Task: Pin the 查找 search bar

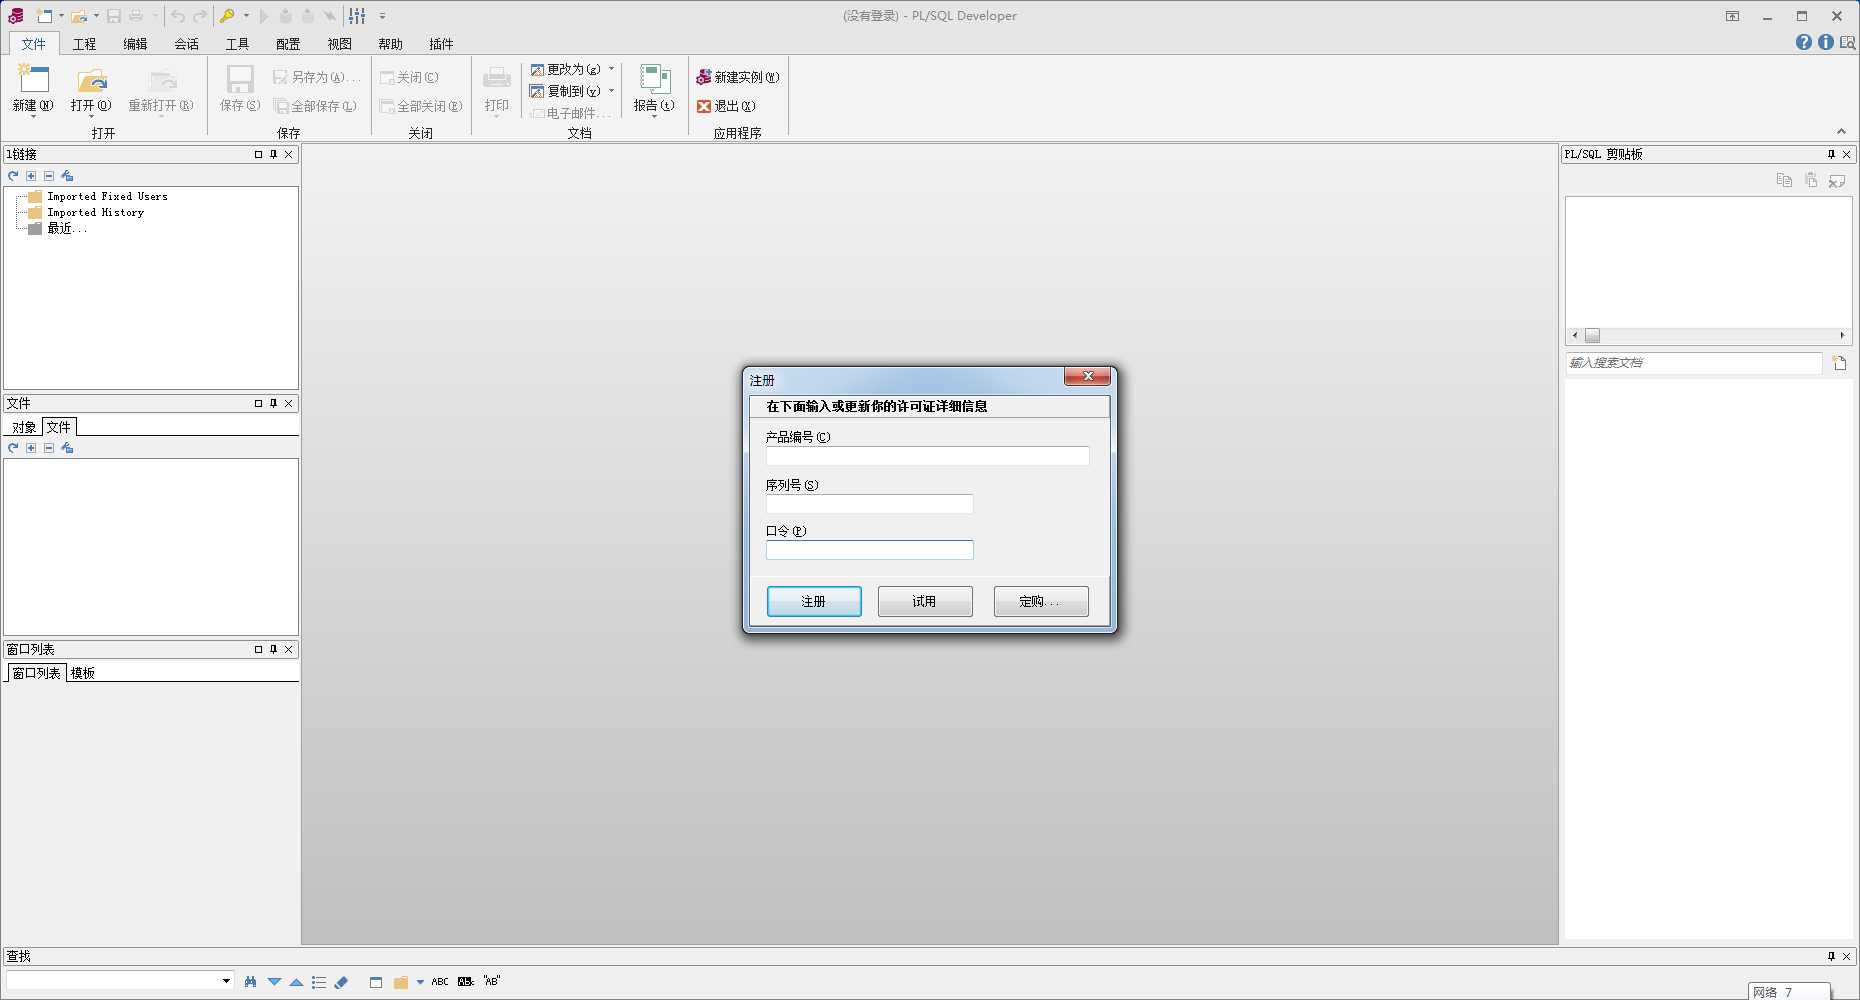Action: click(1831, 956)
